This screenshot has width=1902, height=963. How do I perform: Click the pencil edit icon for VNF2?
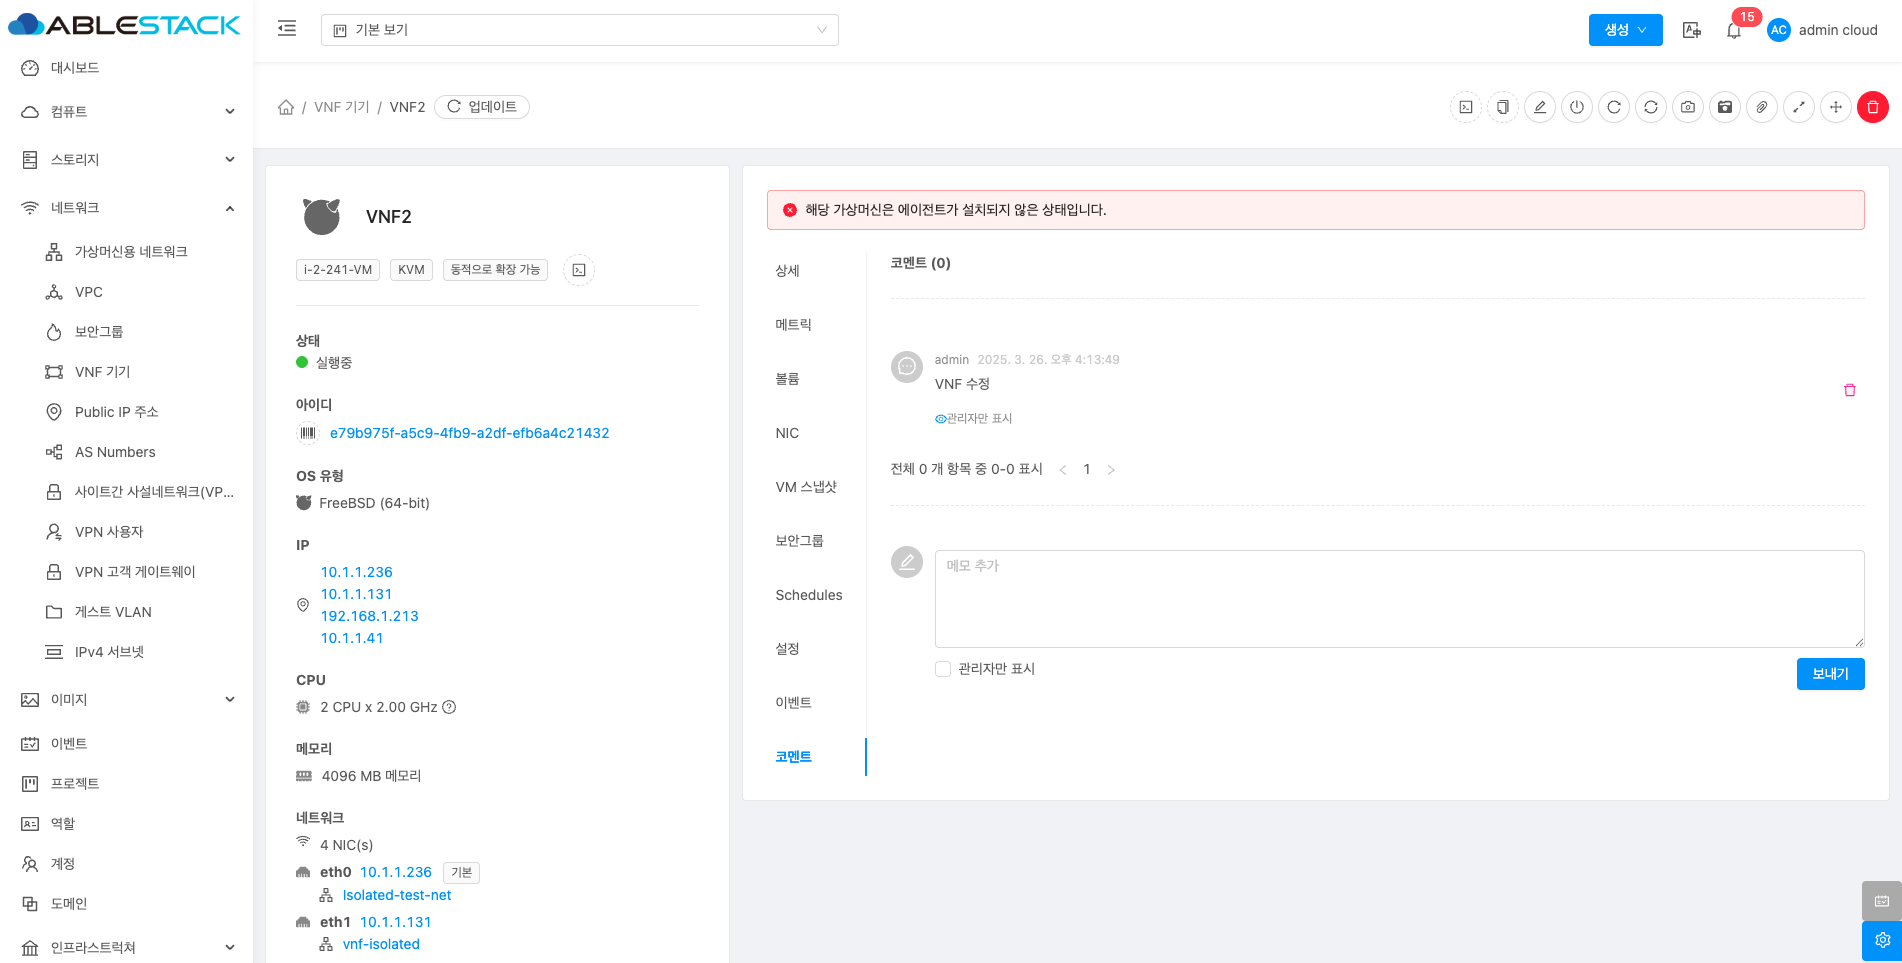(1540, 107)
